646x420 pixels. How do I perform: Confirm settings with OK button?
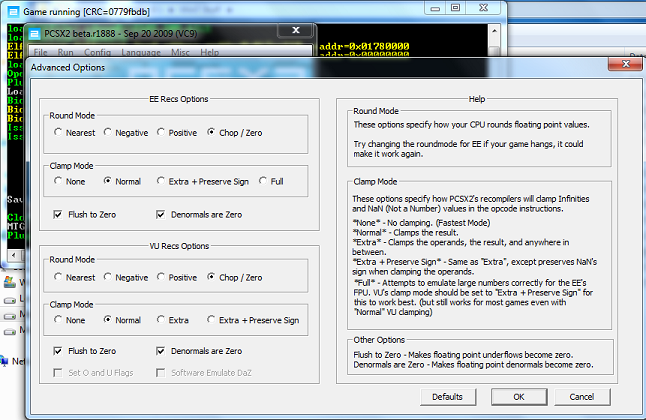click(519, 397)
